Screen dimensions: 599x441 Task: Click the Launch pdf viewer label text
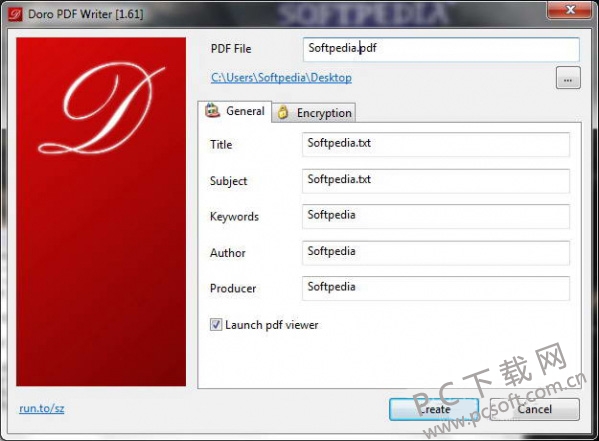click(x=272, y=325)
